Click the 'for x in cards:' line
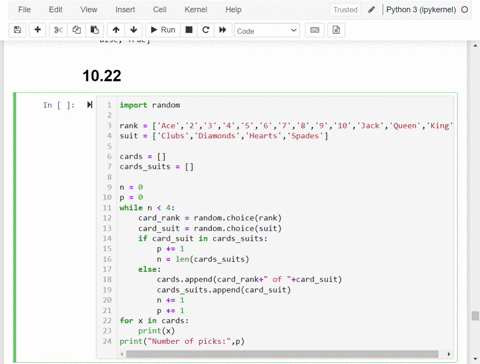 tap(154, 320)
